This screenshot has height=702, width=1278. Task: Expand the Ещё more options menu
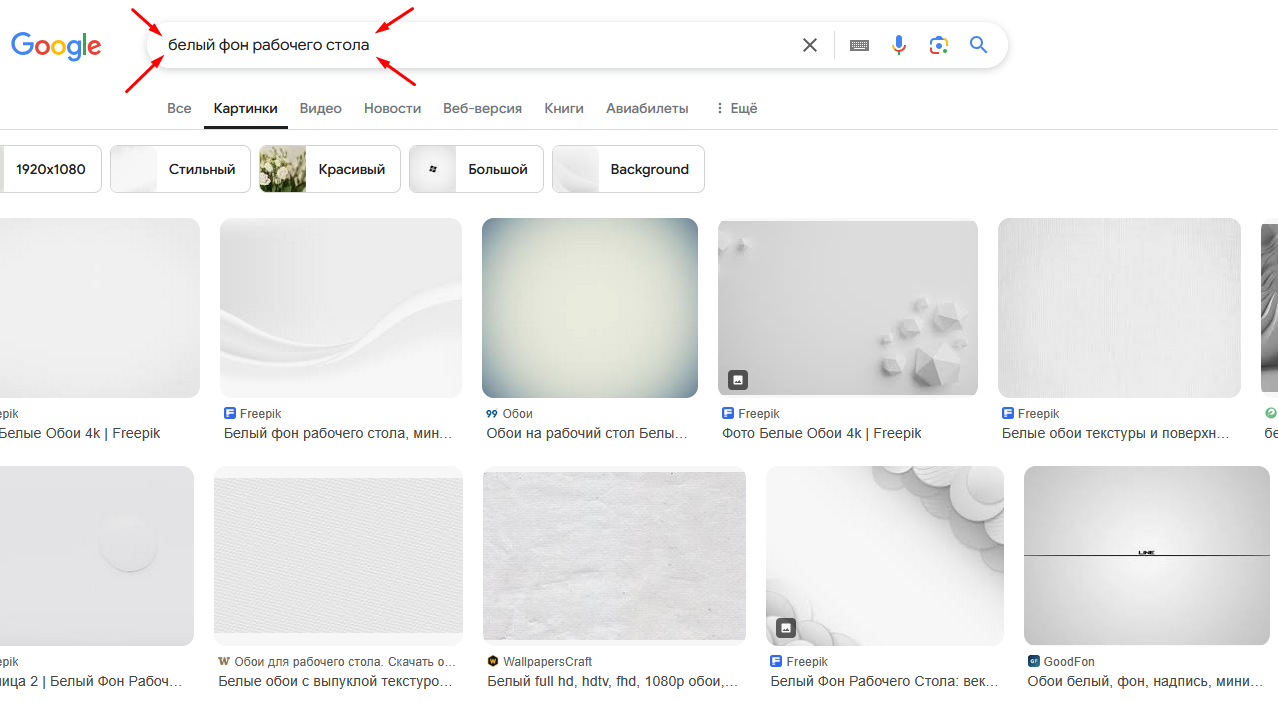(736, 108)
